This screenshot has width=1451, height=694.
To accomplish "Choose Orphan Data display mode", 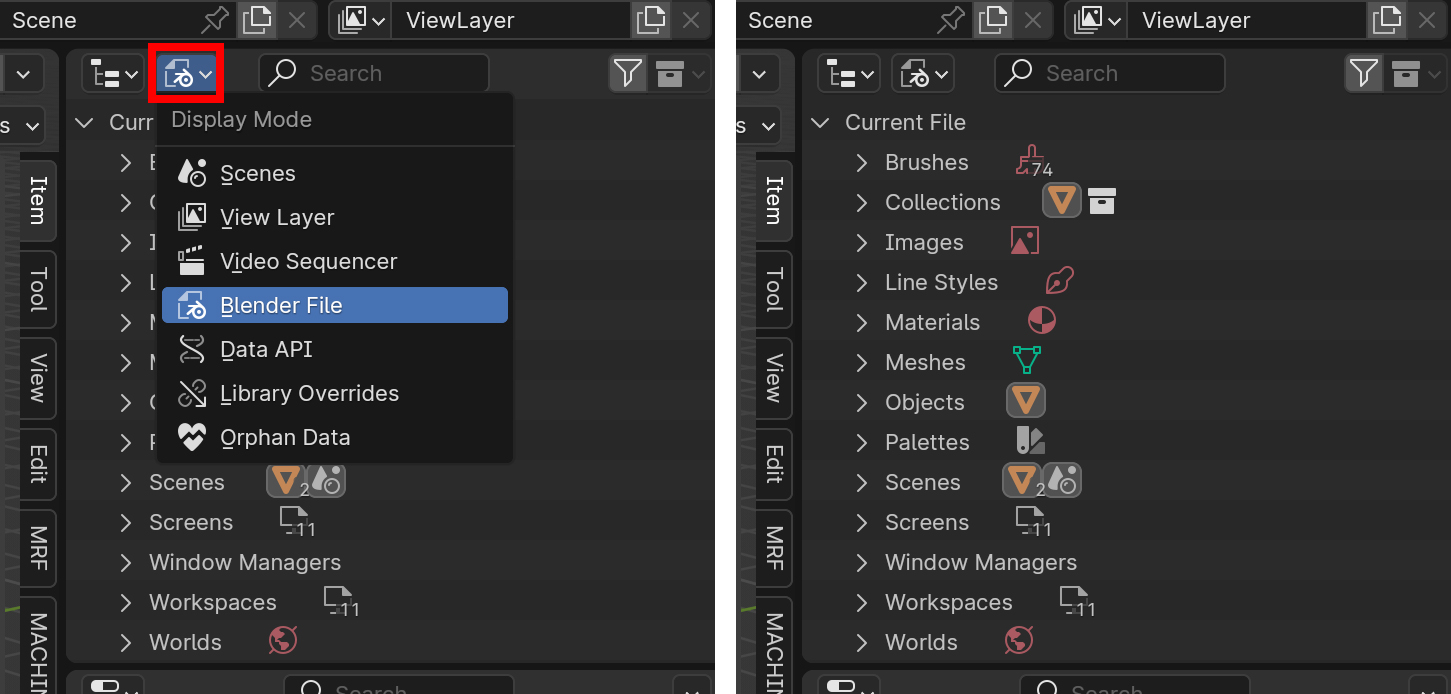I will pyautogui.click(x=335, y=437).
